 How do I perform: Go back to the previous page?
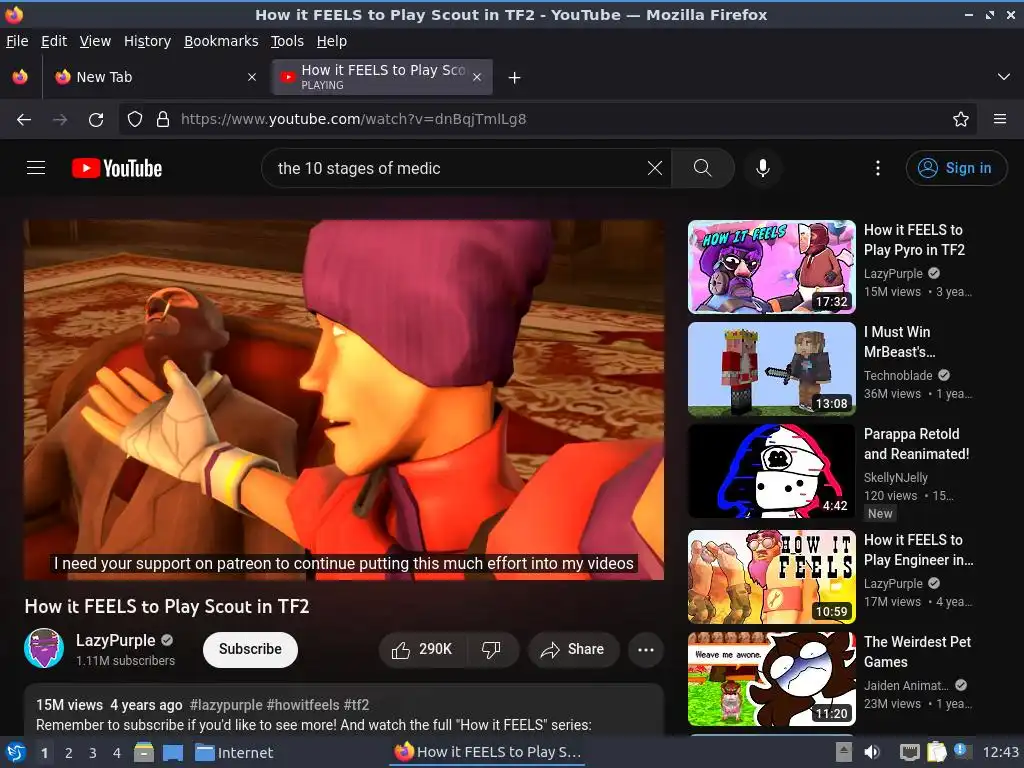pos(24,120)
